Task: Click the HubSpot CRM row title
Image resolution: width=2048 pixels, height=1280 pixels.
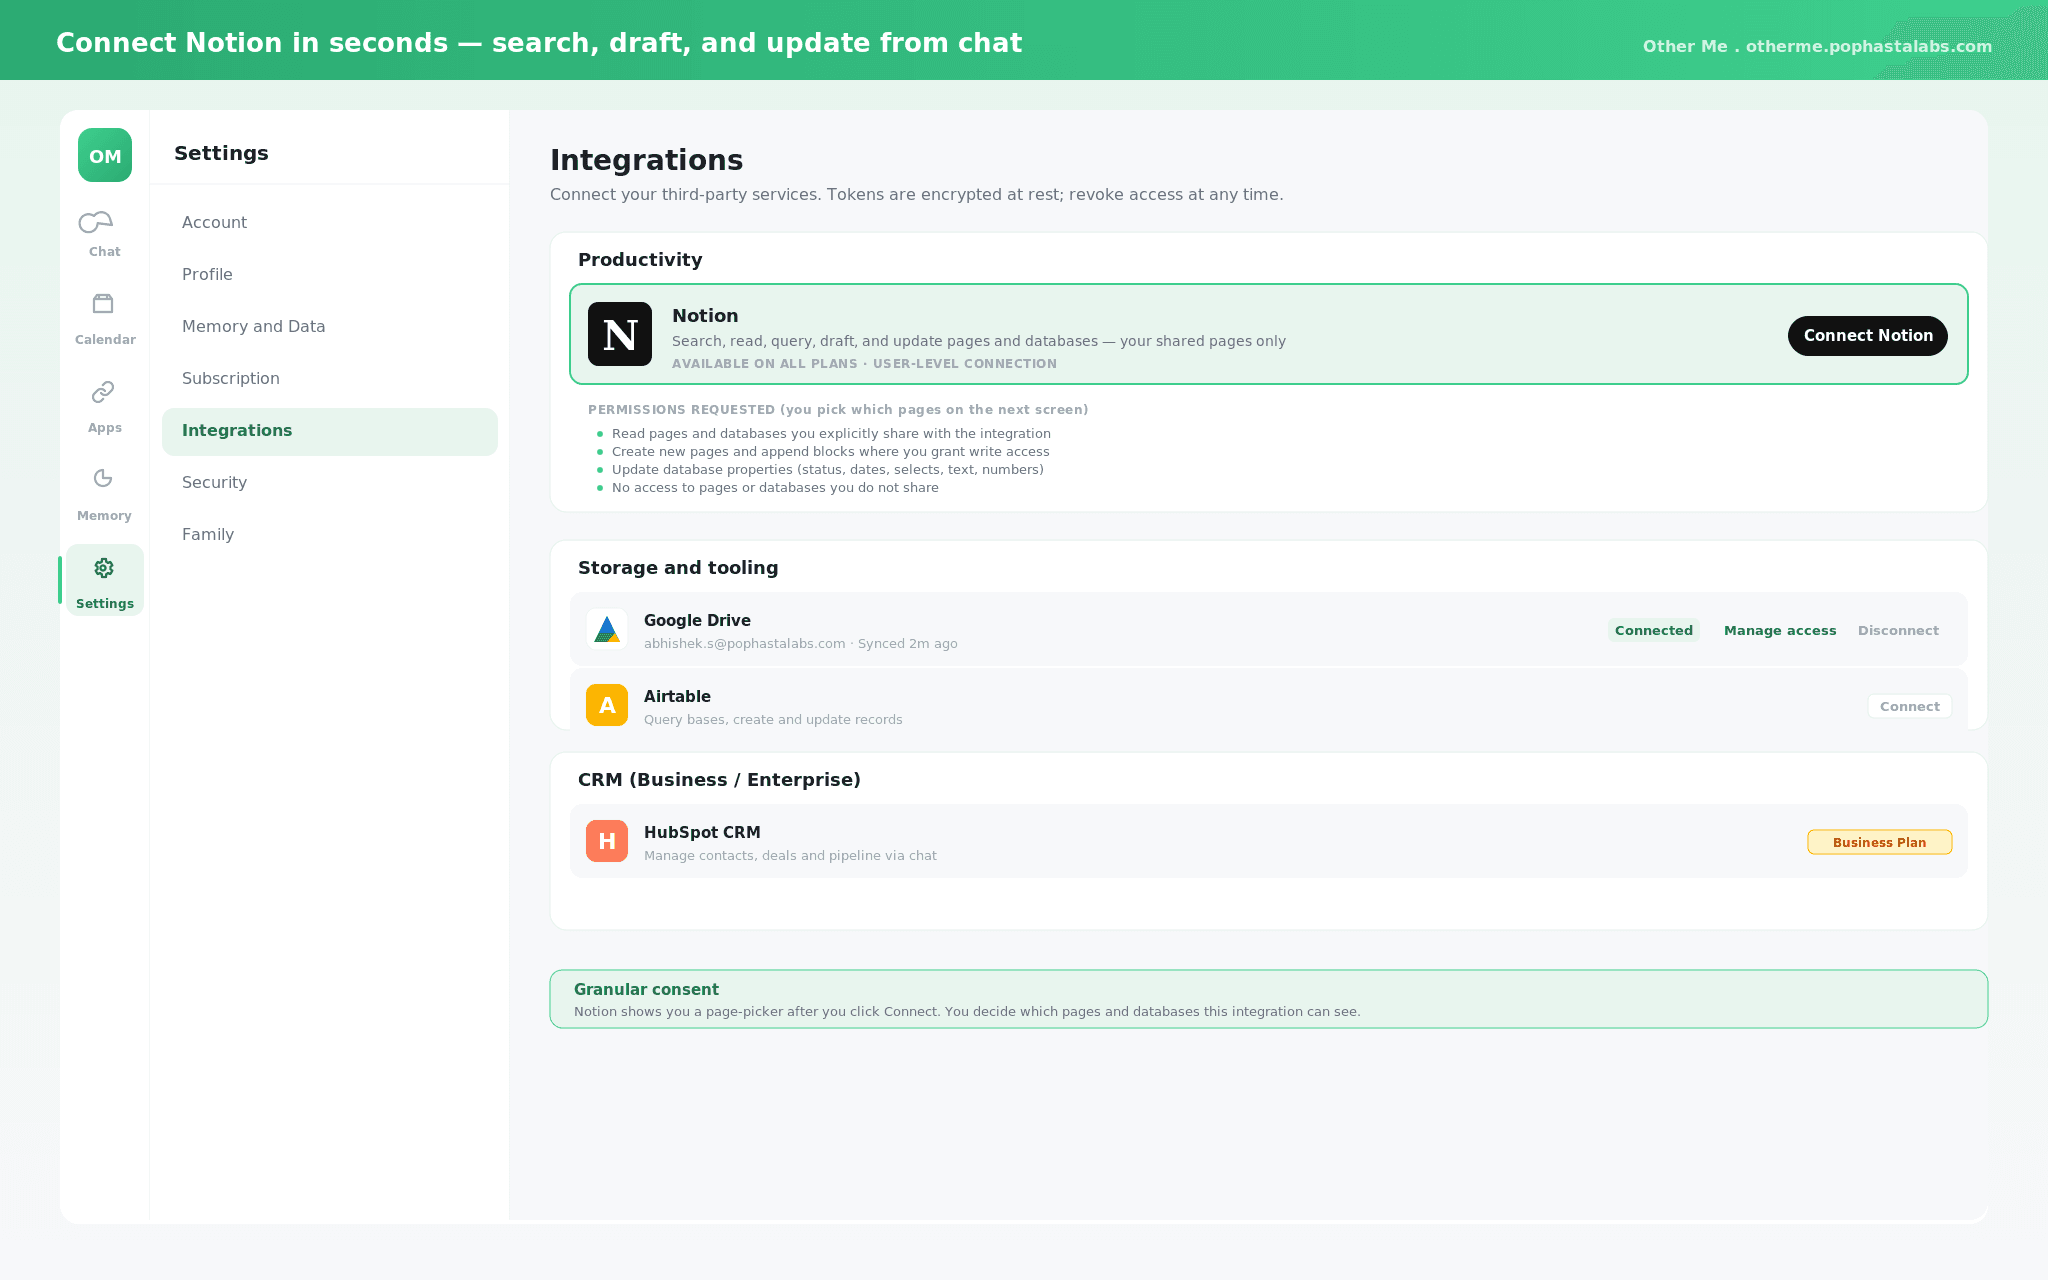Action: coord(702,832)
